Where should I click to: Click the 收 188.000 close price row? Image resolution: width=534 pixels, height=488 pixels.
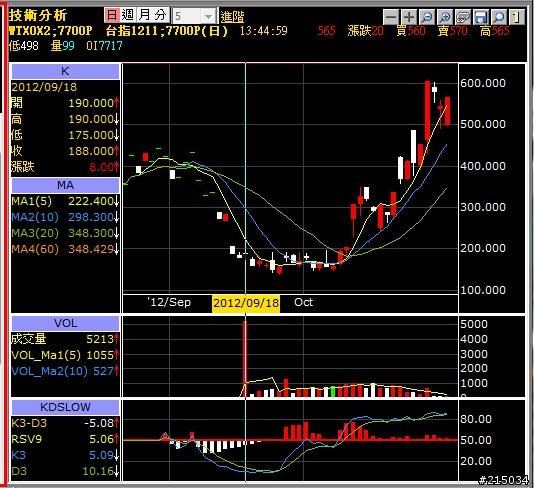(x=65, y=151)
